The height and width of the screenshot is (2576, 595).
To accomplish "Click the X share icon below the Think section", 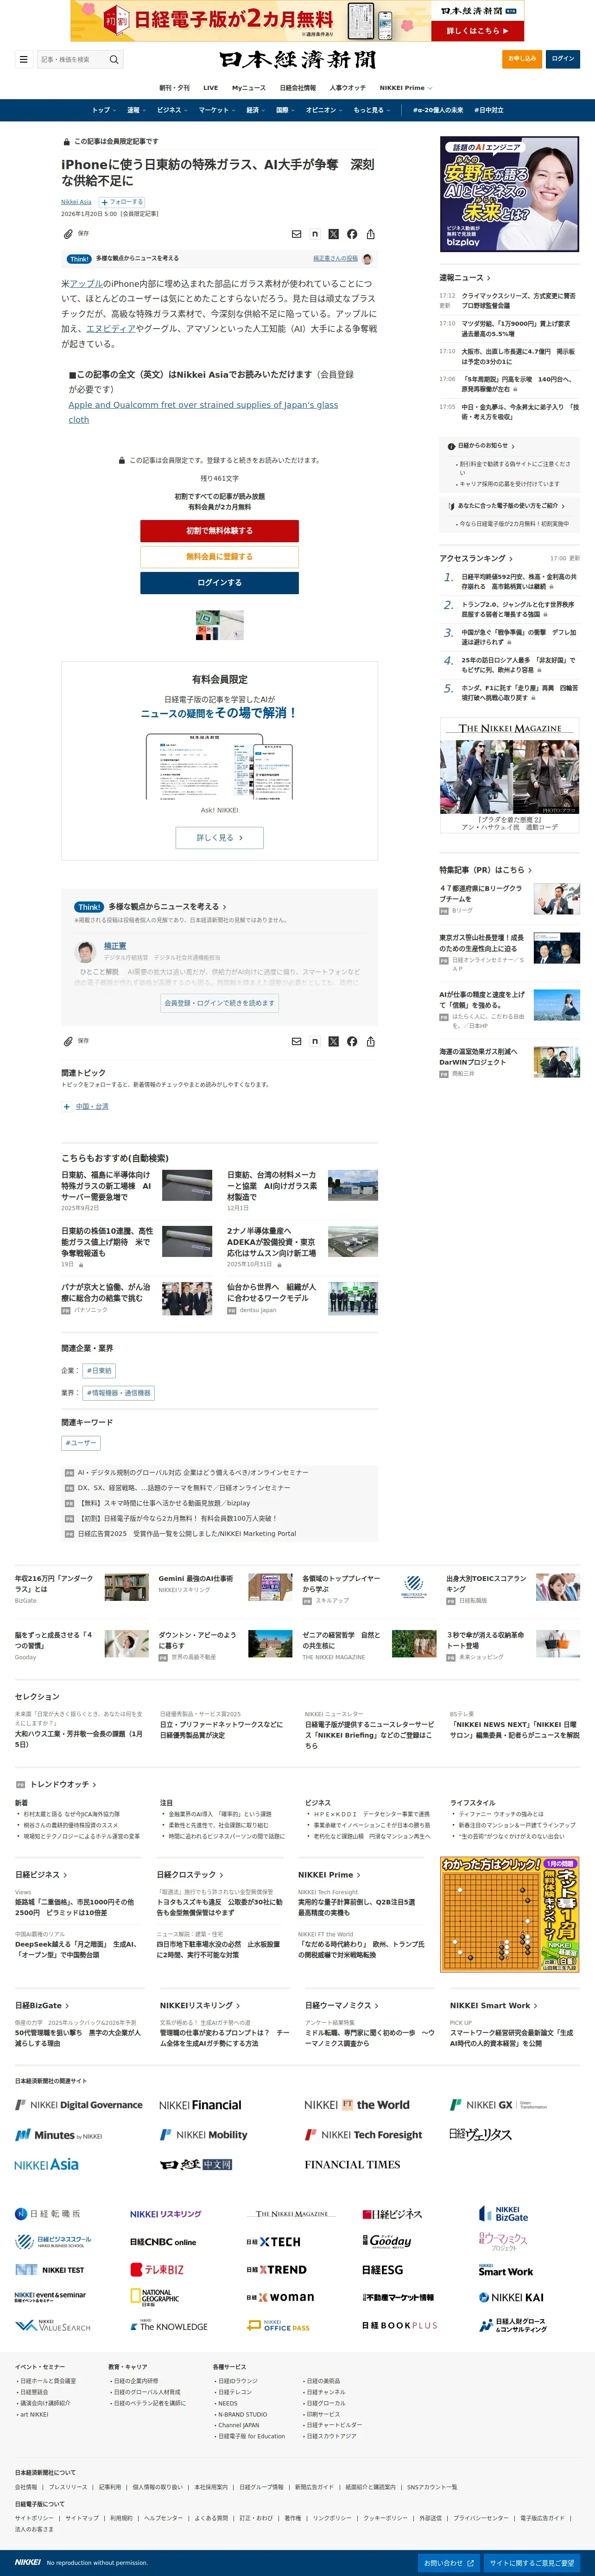I will click(333, 1041).
